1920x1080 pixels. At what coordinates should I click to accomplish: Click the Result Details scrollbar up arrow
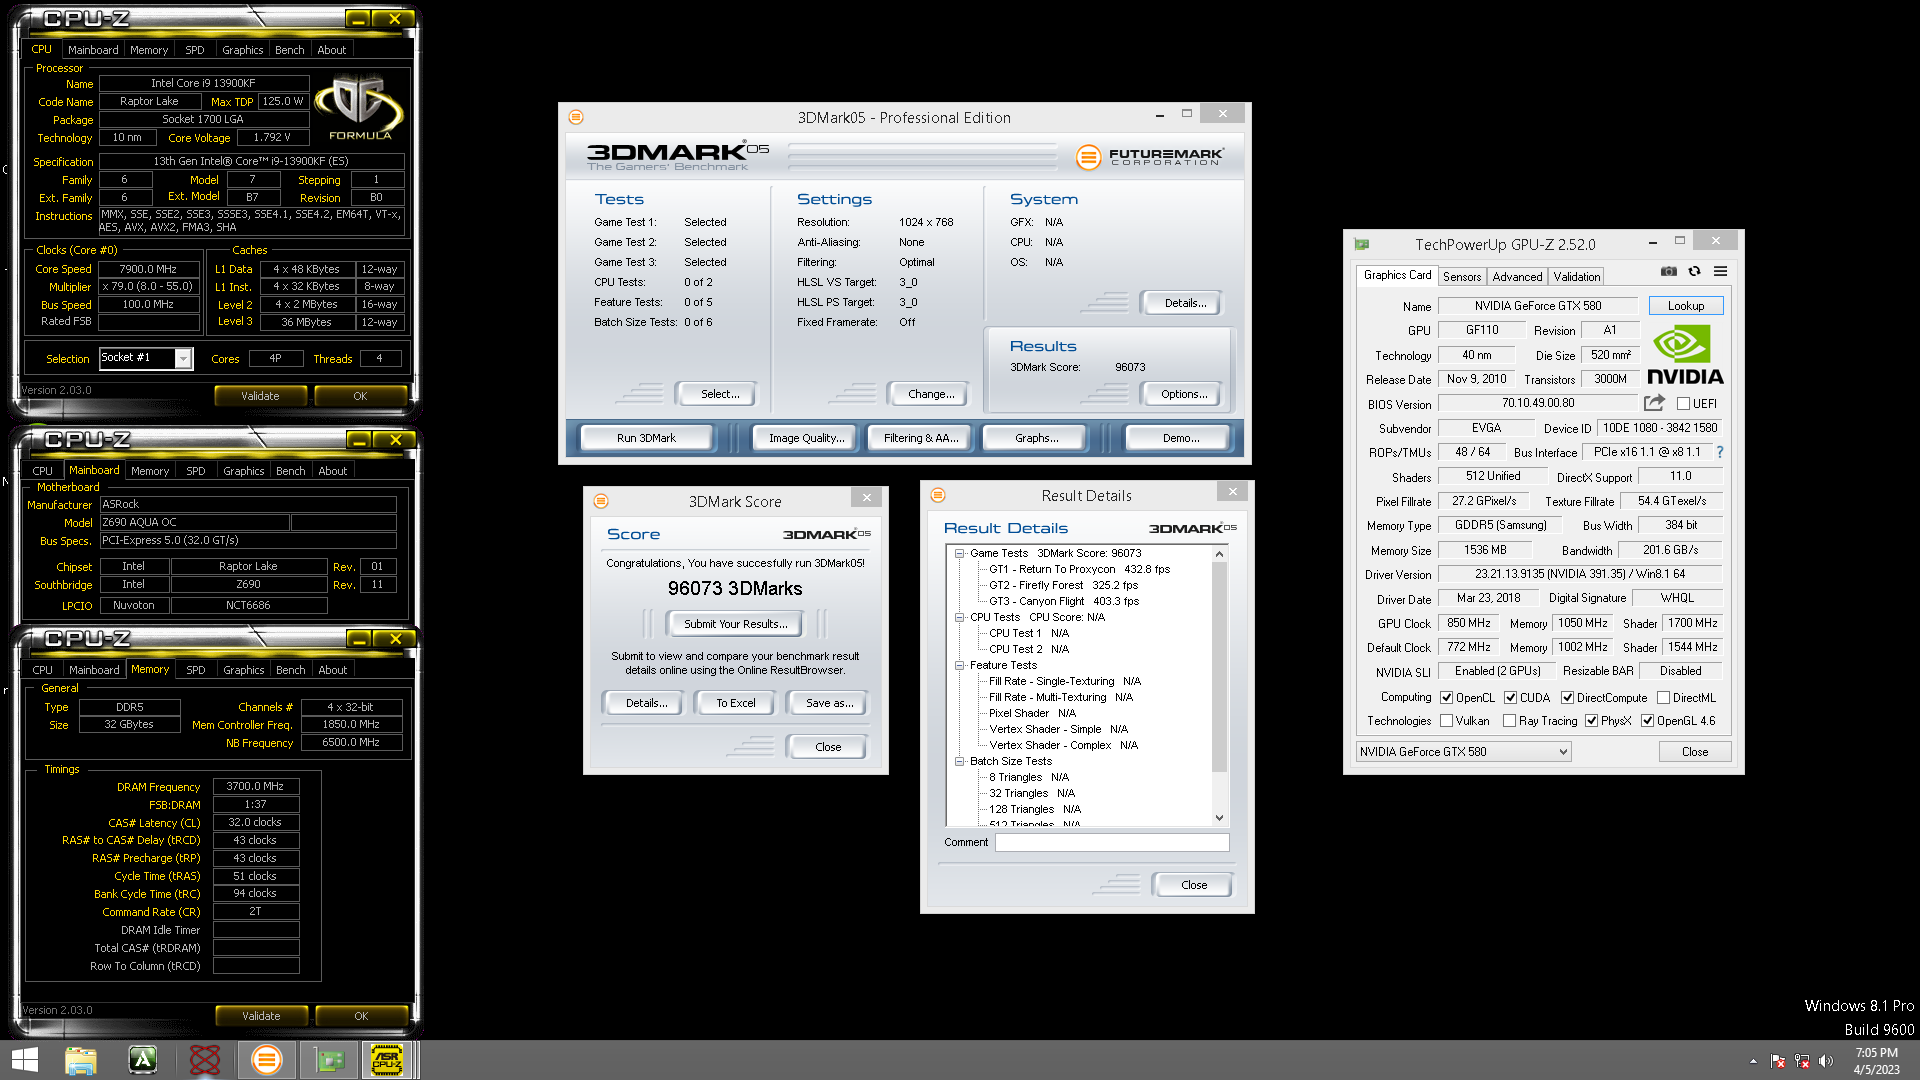click(1219, 554)
